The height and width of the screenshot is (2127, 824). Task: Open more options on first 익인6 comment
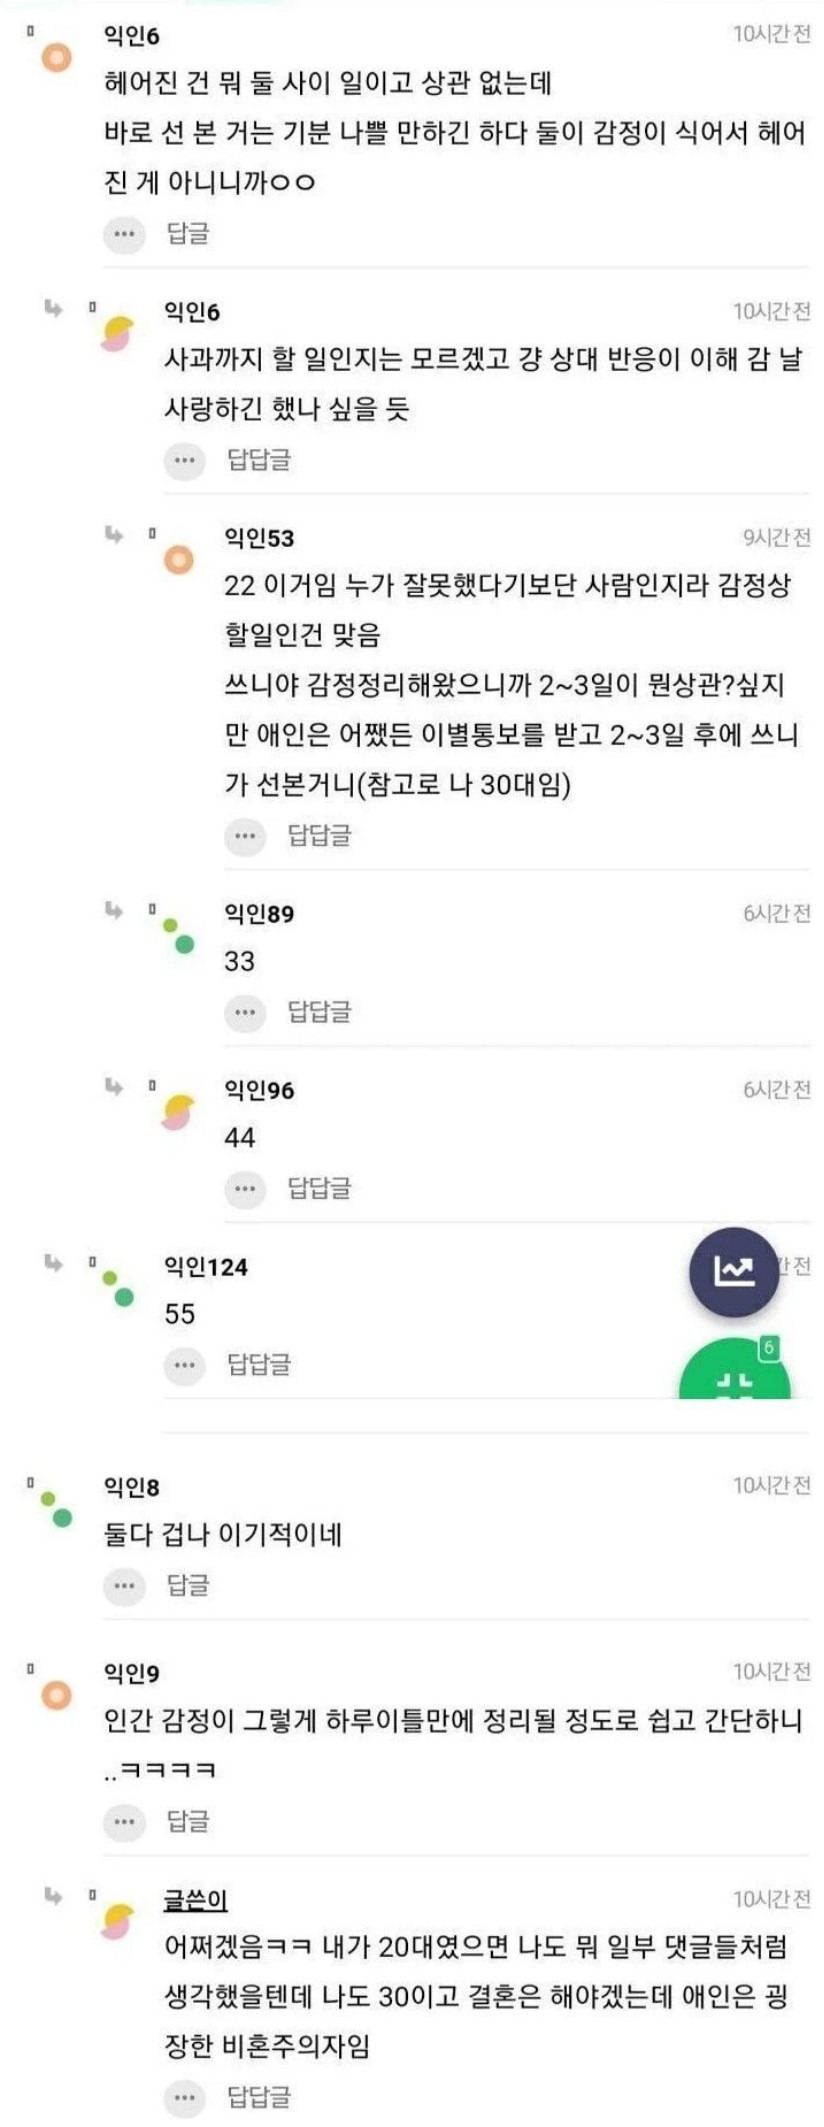pyautogui.click(x=124, y=234)
